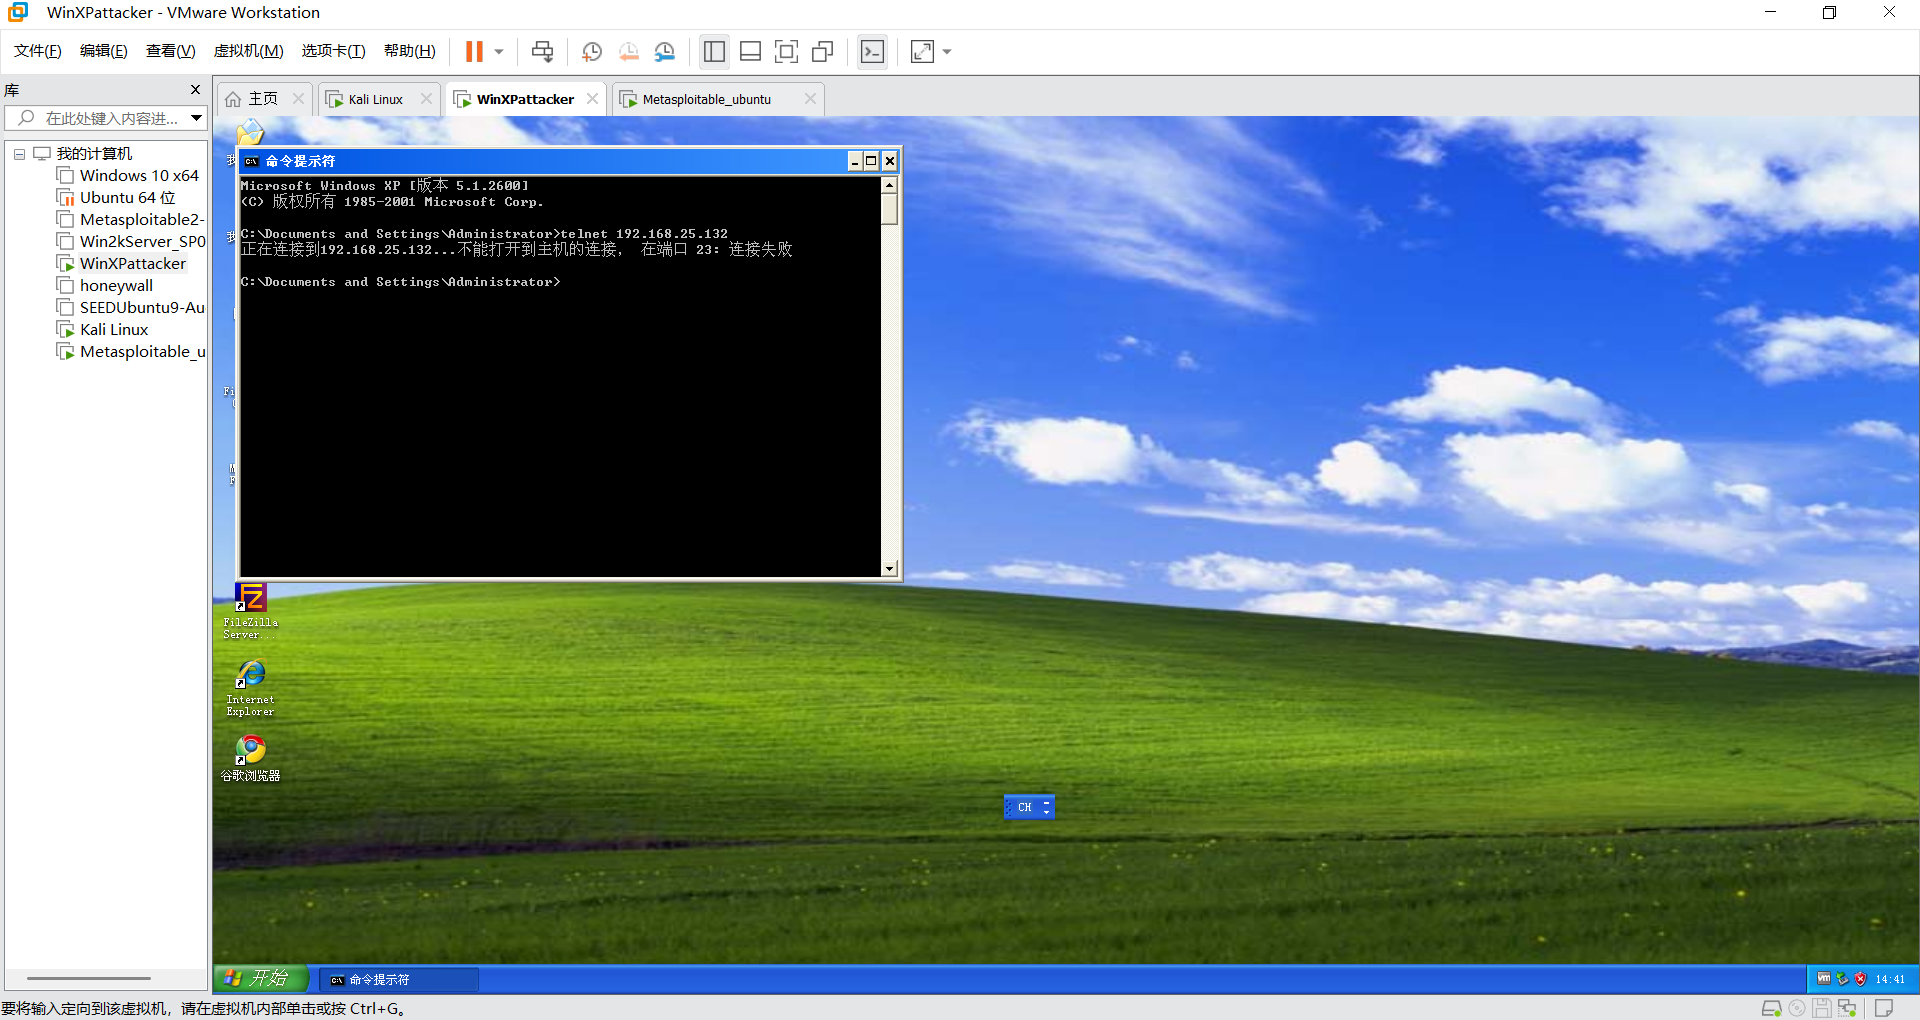
Task: Enter full screen mode
Action: click(787, 51)
